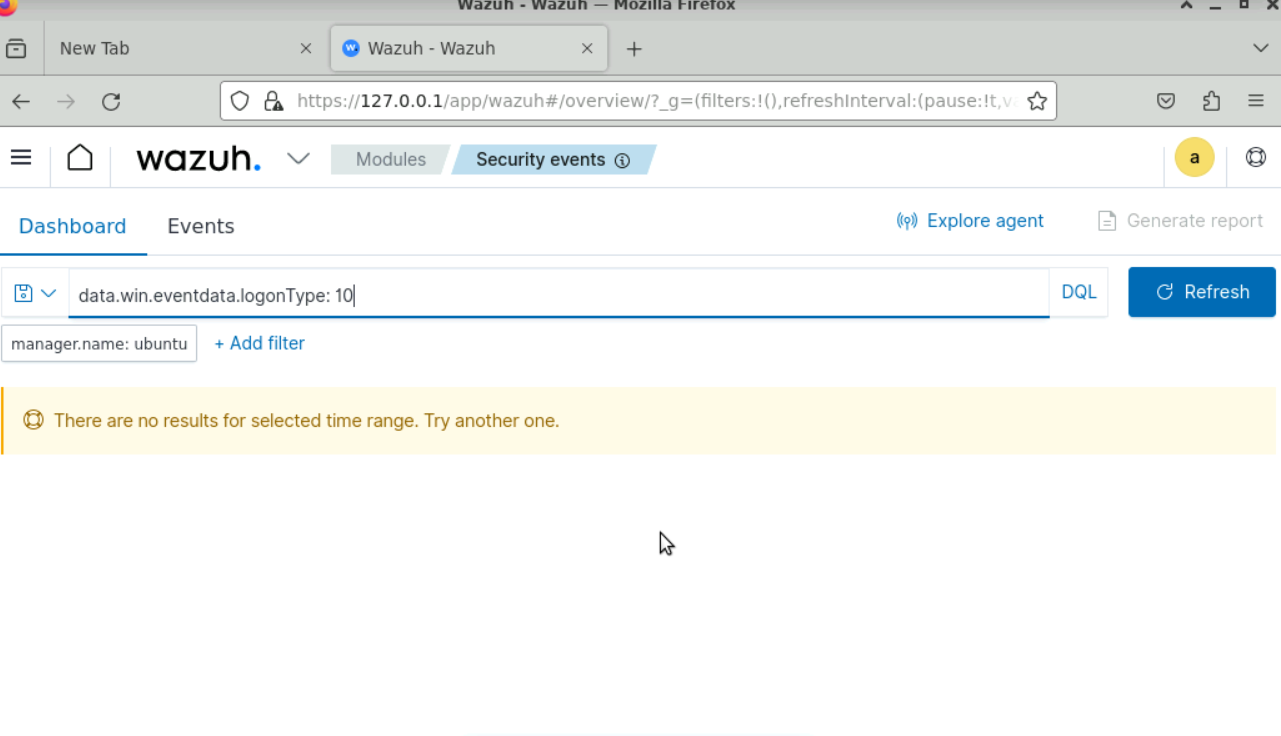This screenshot has width=1281, height=736.
Task: Switch to the Events tab
Action: [200, 226]
